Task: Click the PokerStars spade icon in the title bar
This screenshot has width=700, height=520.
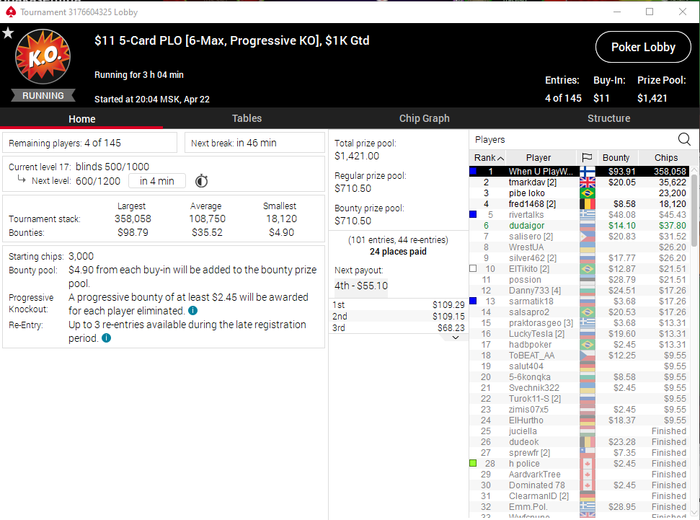Action: (11, 12)
